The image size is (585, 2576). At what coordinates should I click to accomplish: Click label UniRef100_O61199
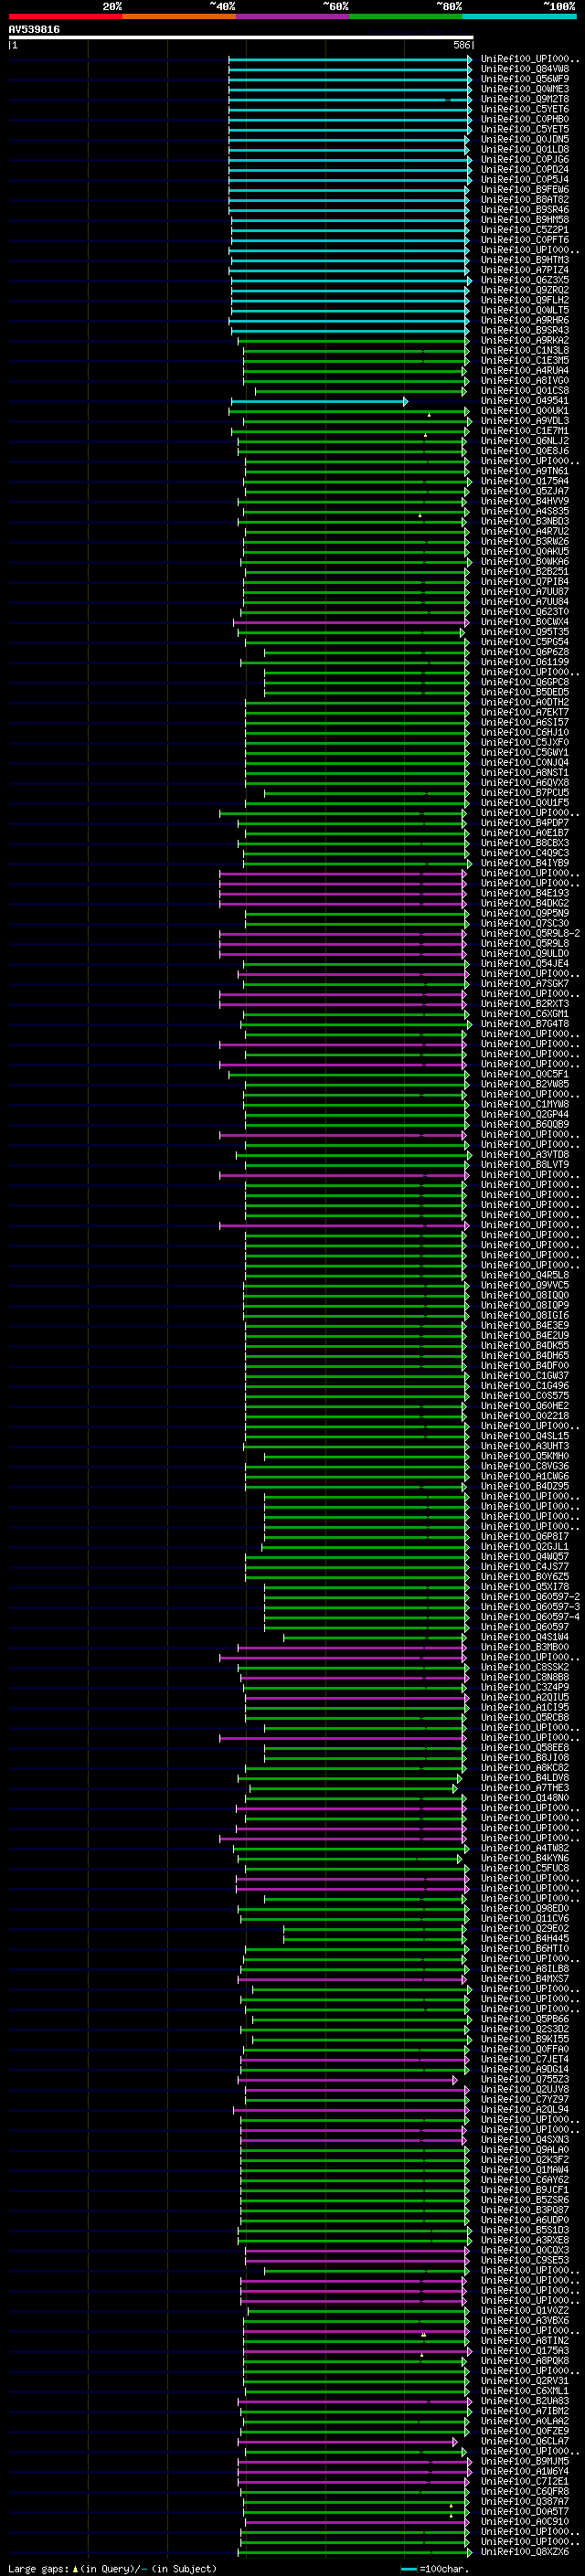tap(525, 662)
